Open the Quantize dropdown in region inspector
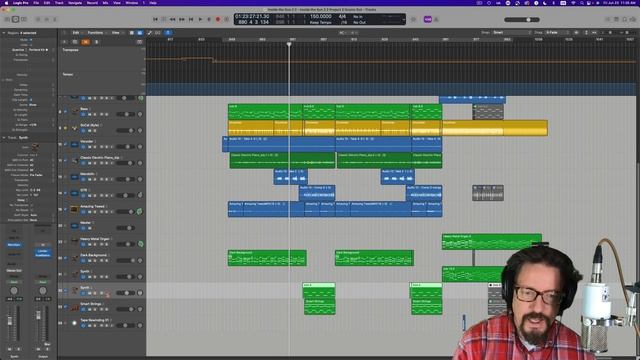640x360 pixels. coord(38,50)
